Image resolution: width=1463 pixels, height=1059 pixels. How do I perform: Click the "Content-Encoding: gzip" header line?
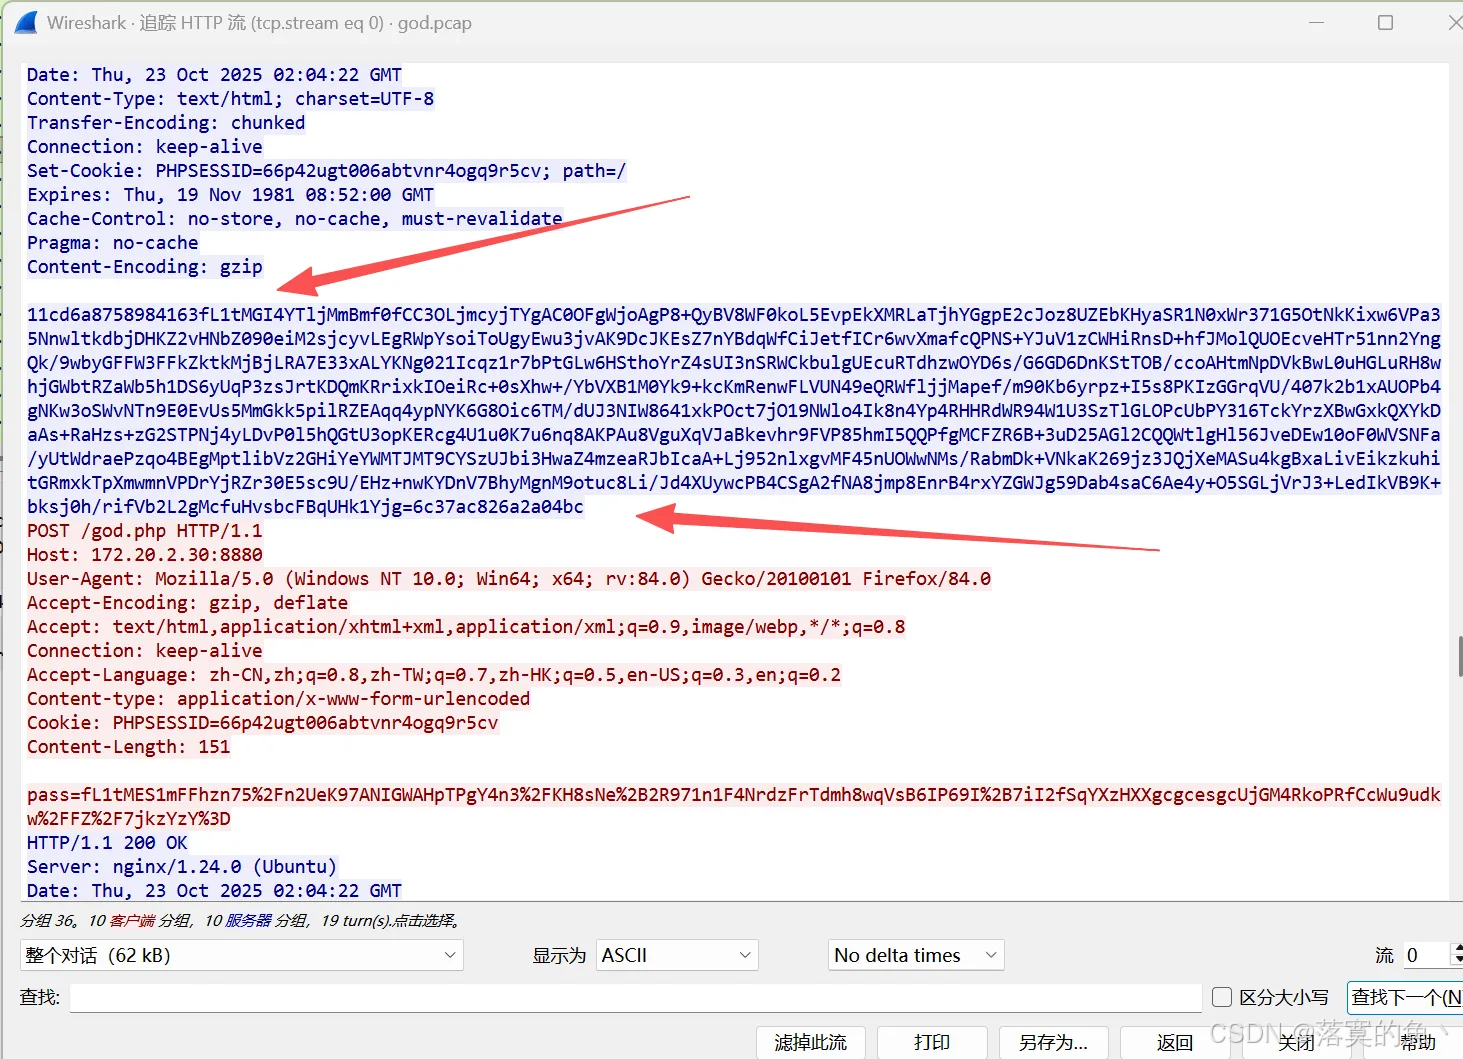coord(144,267)
